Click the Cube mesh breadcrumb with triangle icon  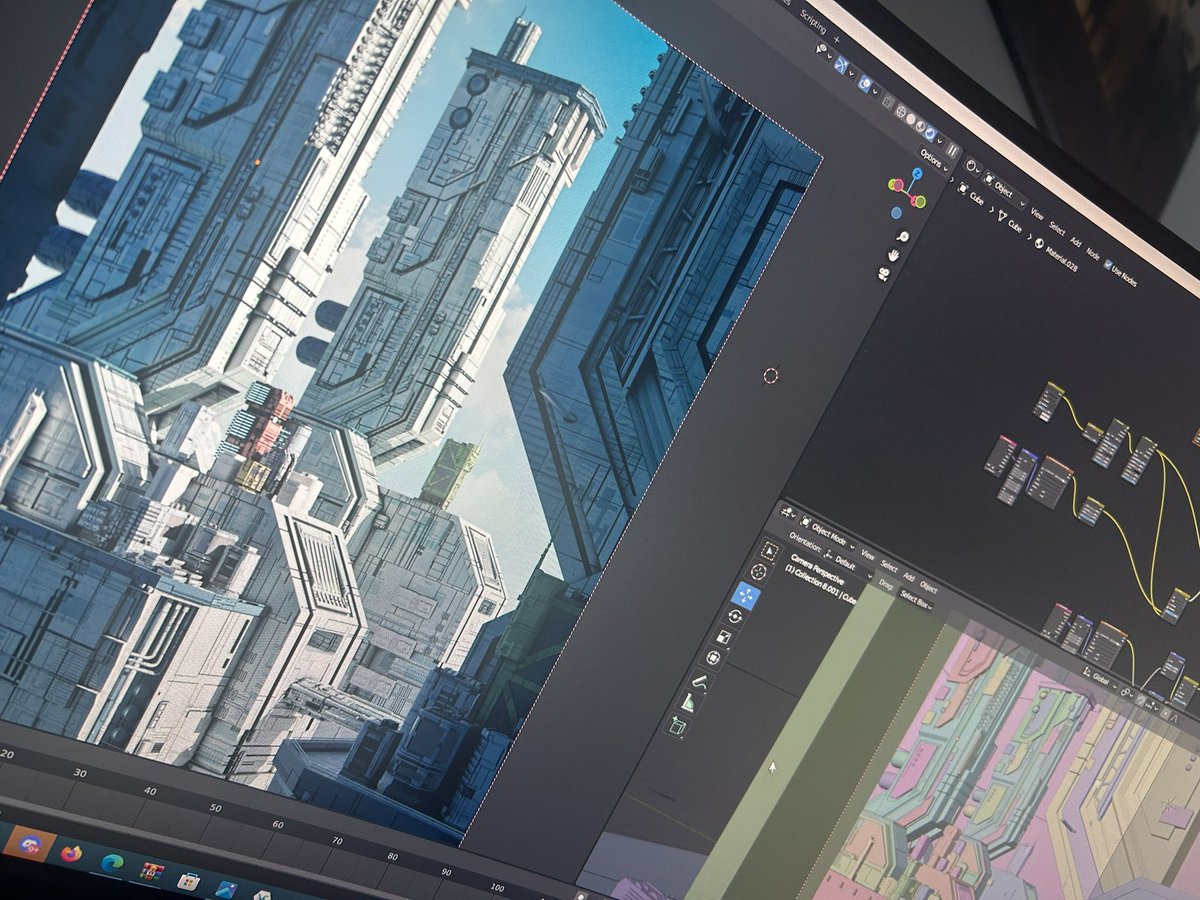pyautogui.click(x=1009, y=221)
